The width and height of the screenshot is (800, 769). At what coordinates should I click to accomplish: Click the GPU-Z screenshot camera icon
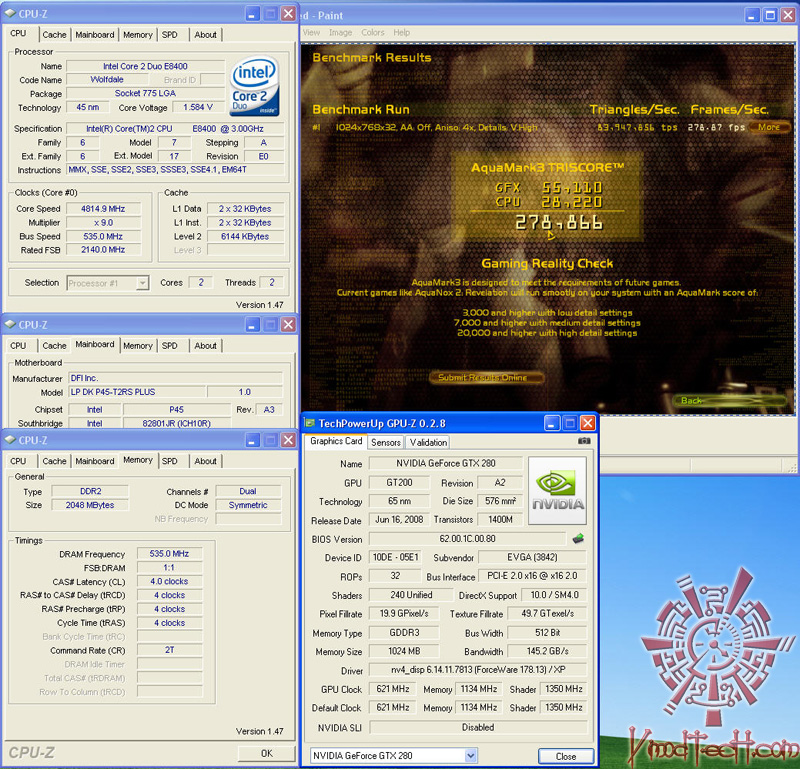coord(584,441)
